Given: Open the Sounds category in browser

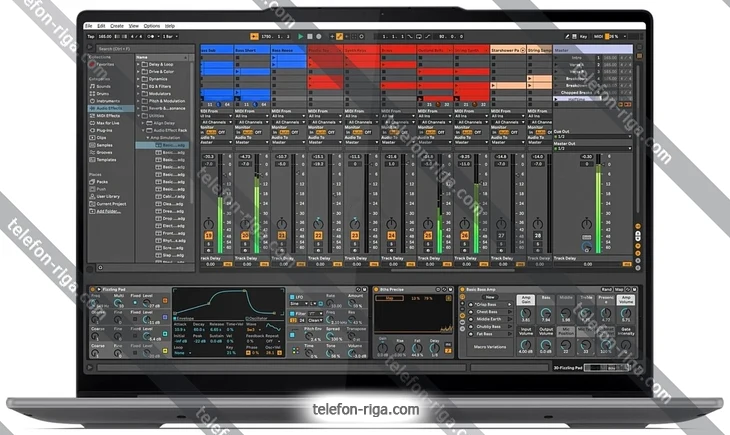Looking at the screenshot, I should (101, 86).
